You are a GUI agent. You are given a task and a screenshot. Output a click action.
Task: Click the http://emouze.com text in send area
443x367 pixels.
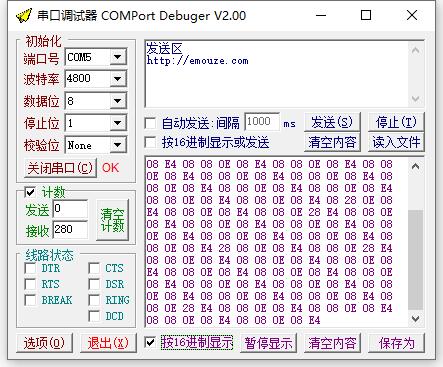click(197, 61)
